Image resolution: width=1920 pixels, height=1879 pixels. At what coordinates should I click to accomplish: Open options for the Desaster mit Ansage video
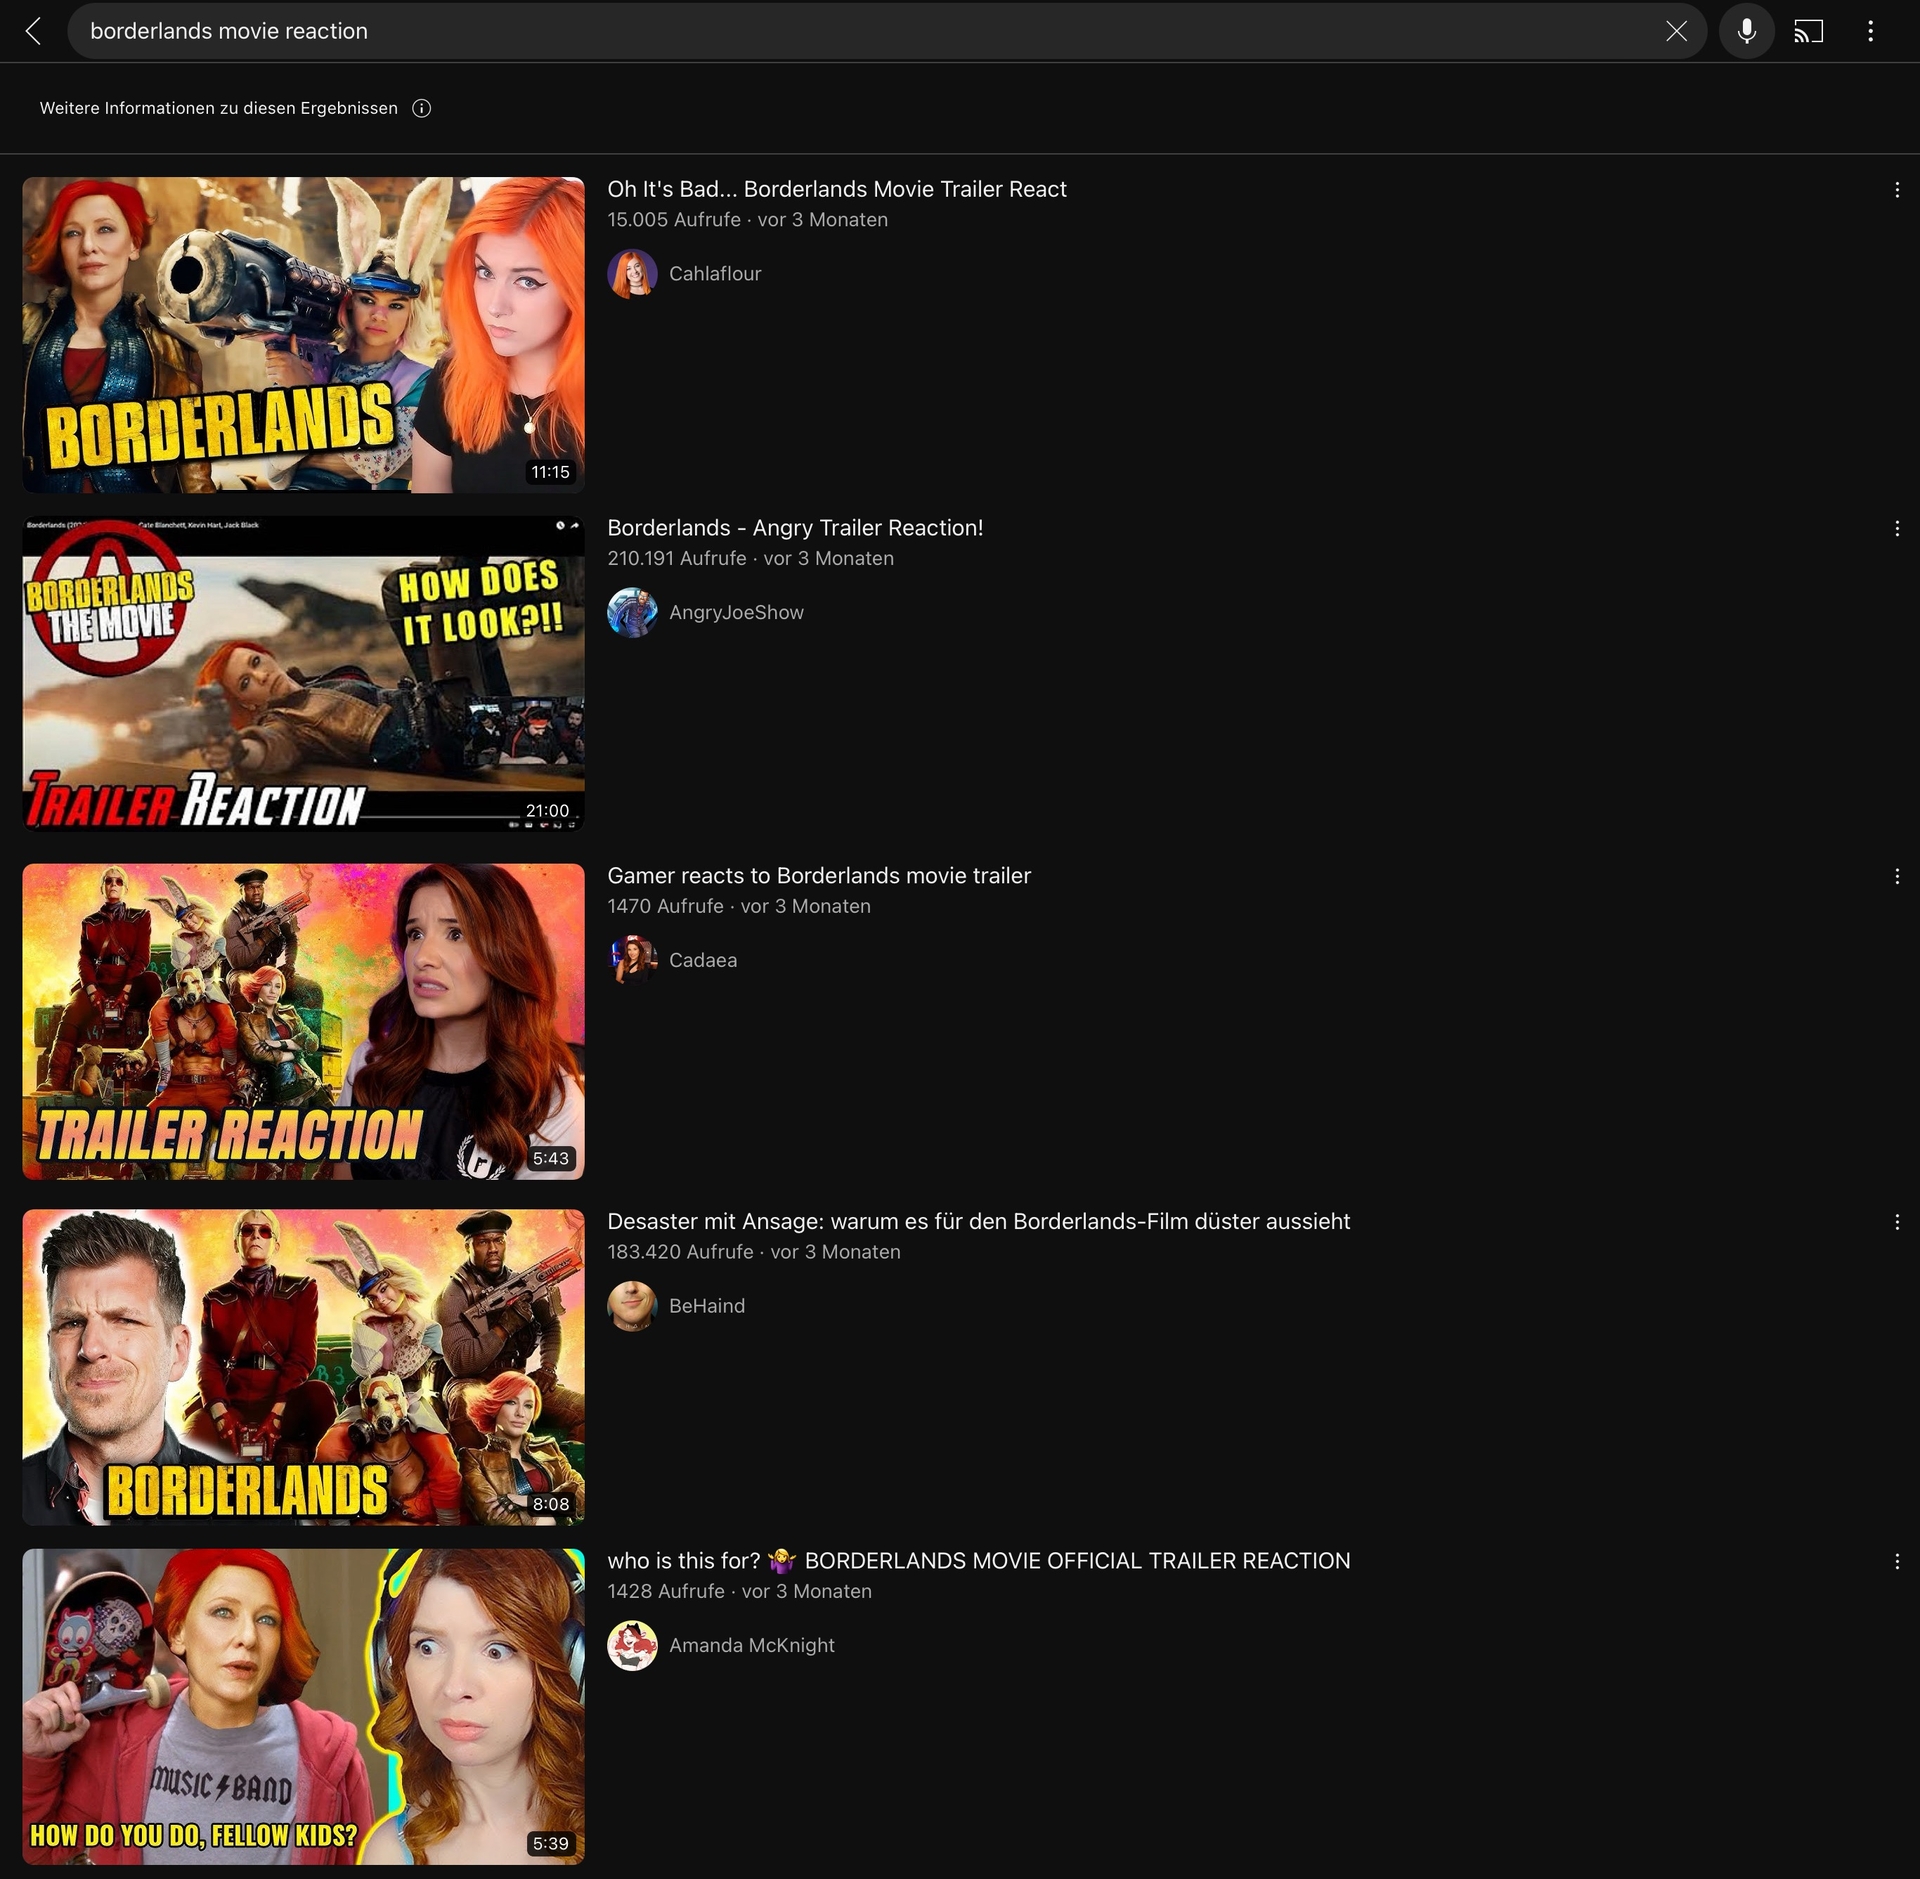coord(1896,1223)
